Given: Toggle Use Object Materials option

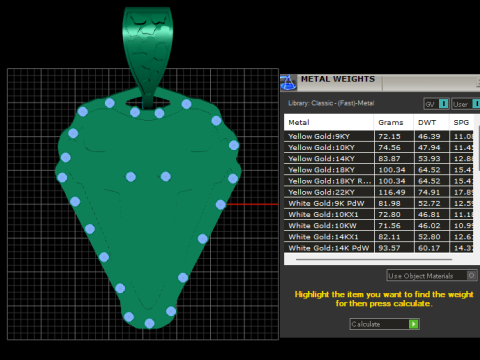Looking at the screenshot, I should click(432, 276).
